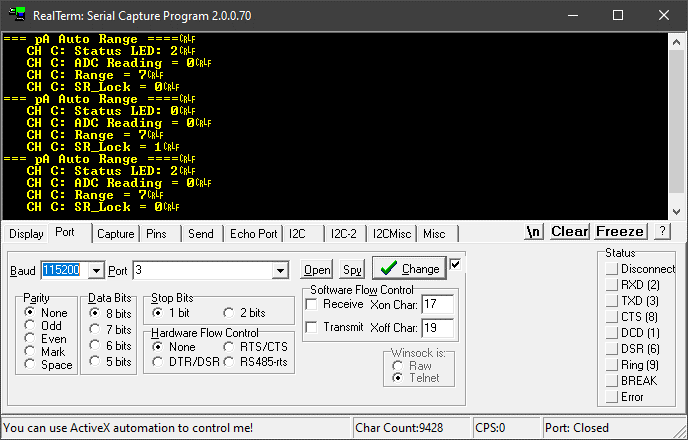Screen dimensions: 688x440
Task: Click the Open port button
Action: (317, 269)
